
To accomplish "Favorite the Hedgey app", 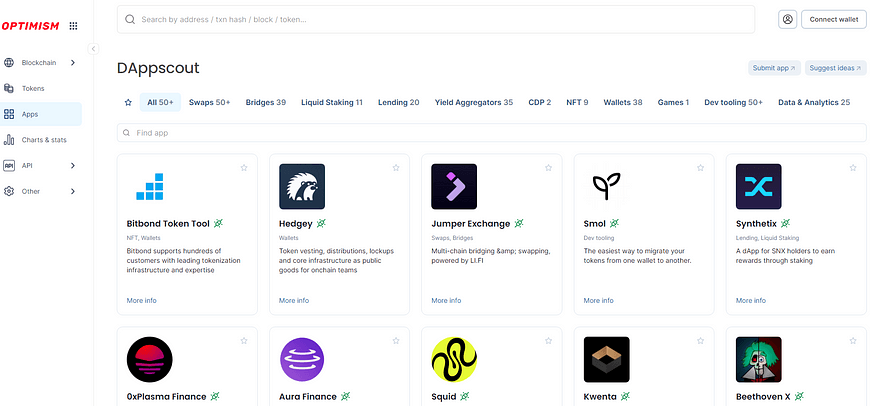I will pyautogui.click(x=396, y=168).
